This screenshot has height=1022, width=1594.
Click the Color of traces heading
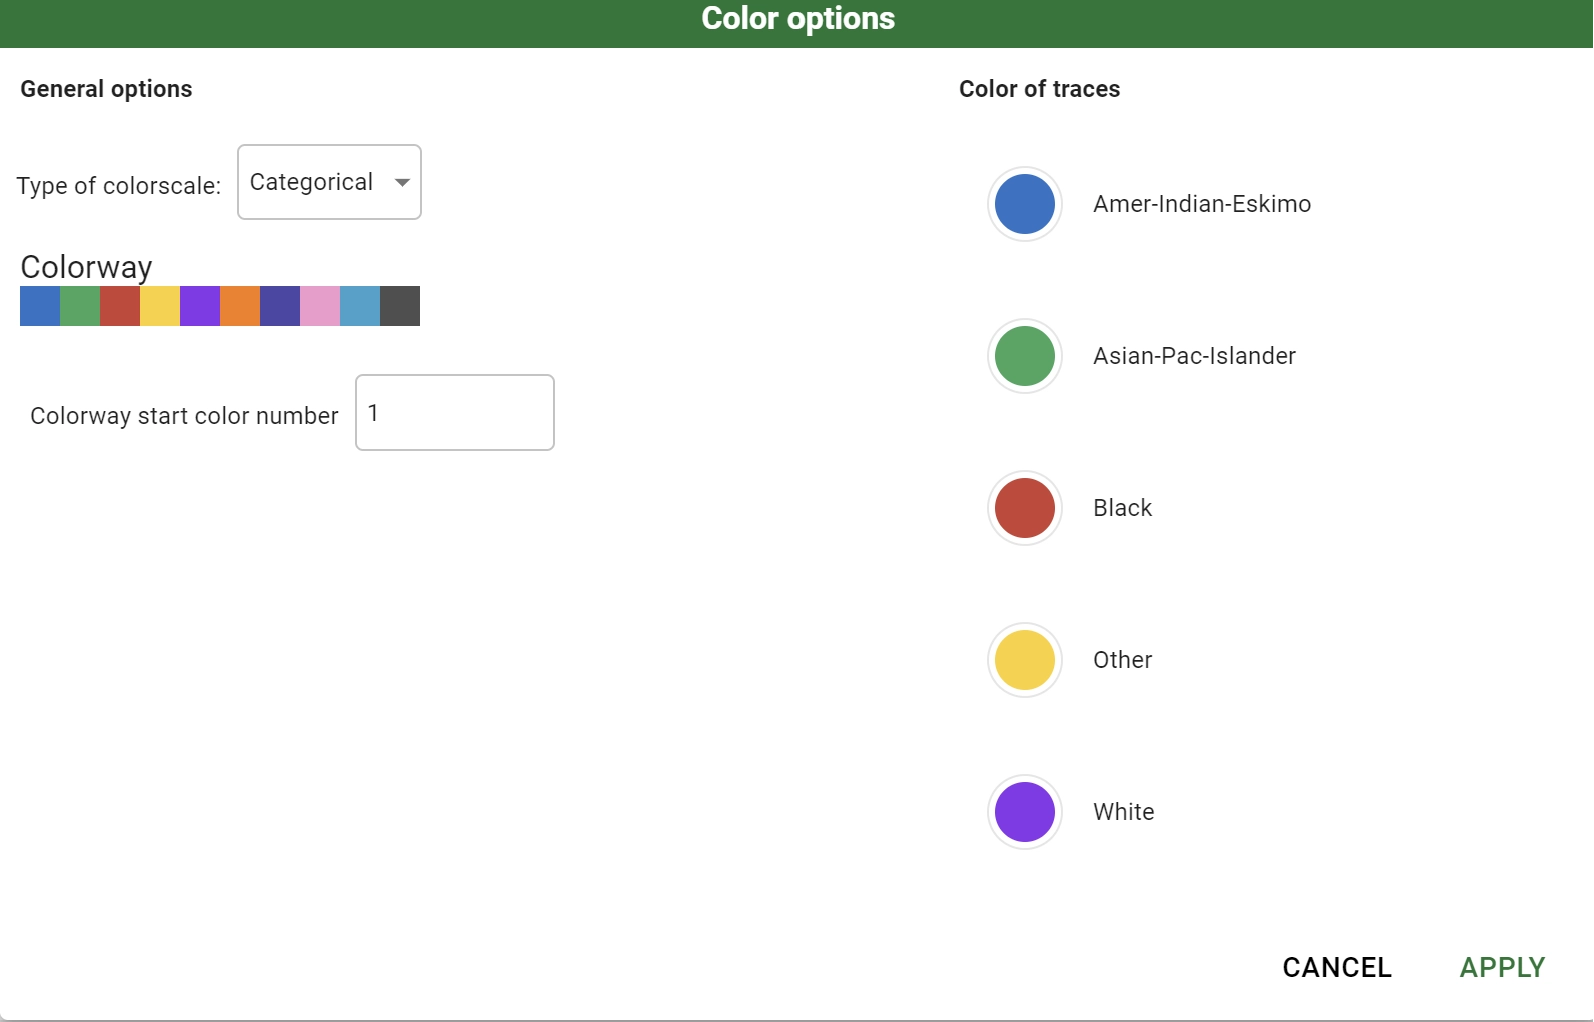coord(1039,89)
